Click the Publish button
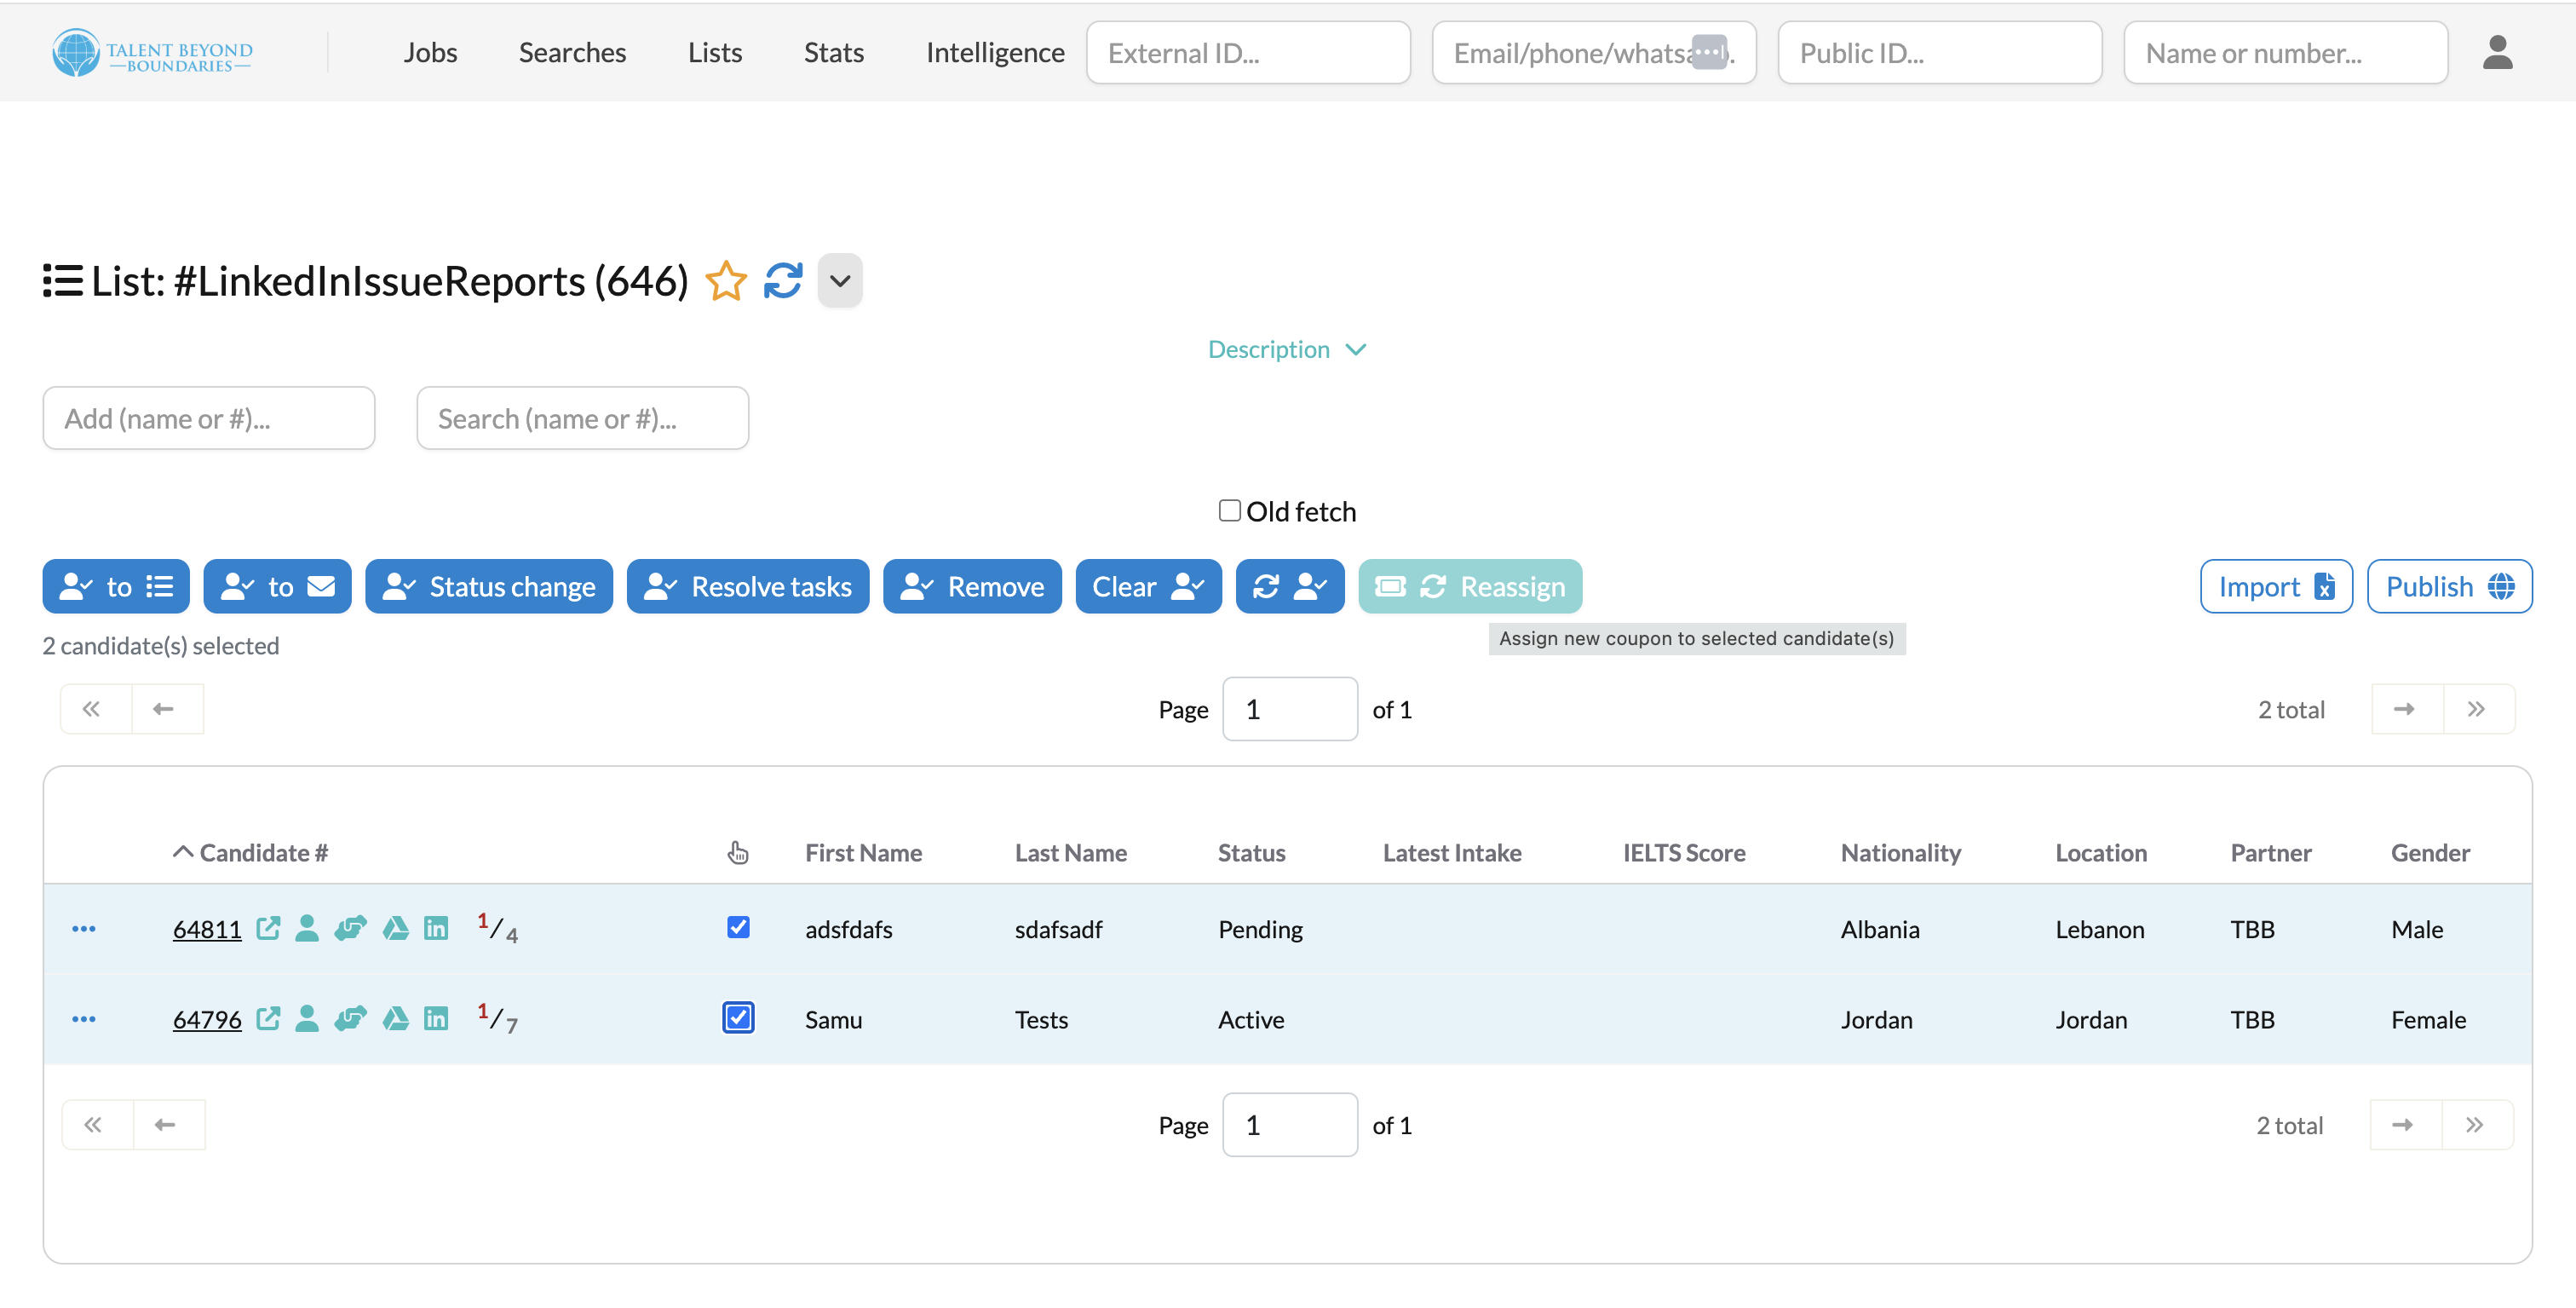The height and width of the screenshot is (1308, 2576). point(2449,586)
